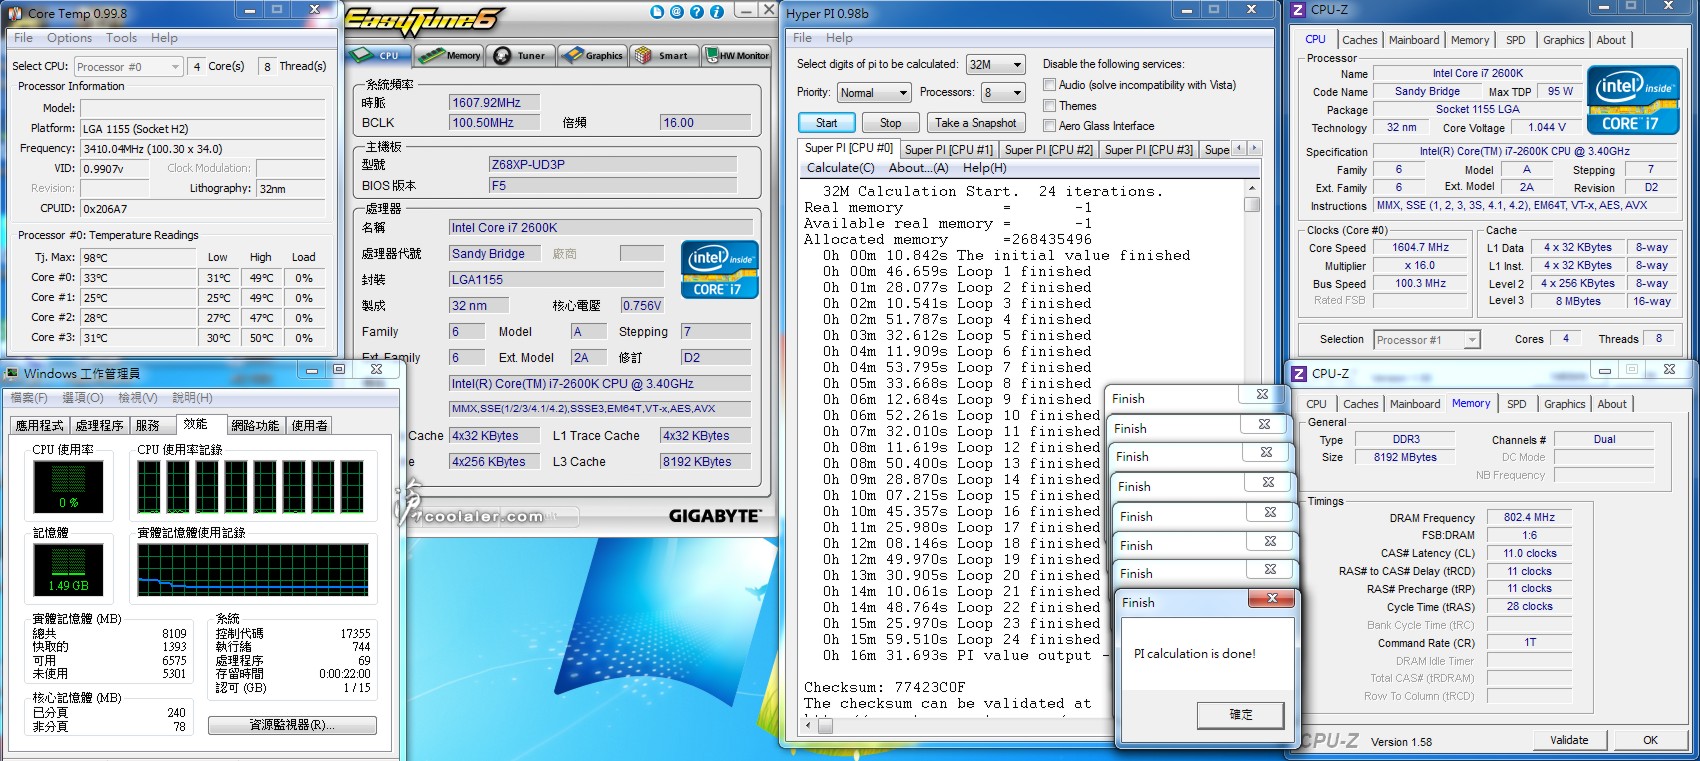Open the 處理程序 tab in Task Manager
This screenshot has height=761, width=1700.
100,425
